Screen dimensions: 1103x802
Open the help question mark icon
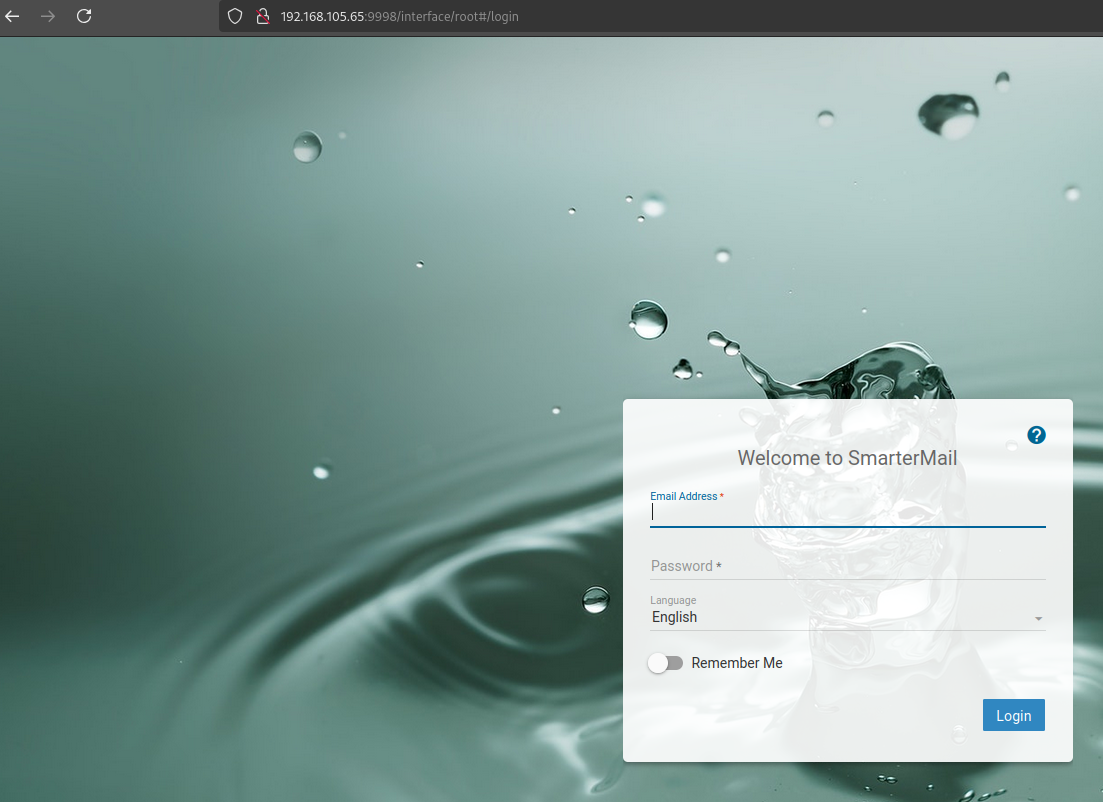[1036, 435]
